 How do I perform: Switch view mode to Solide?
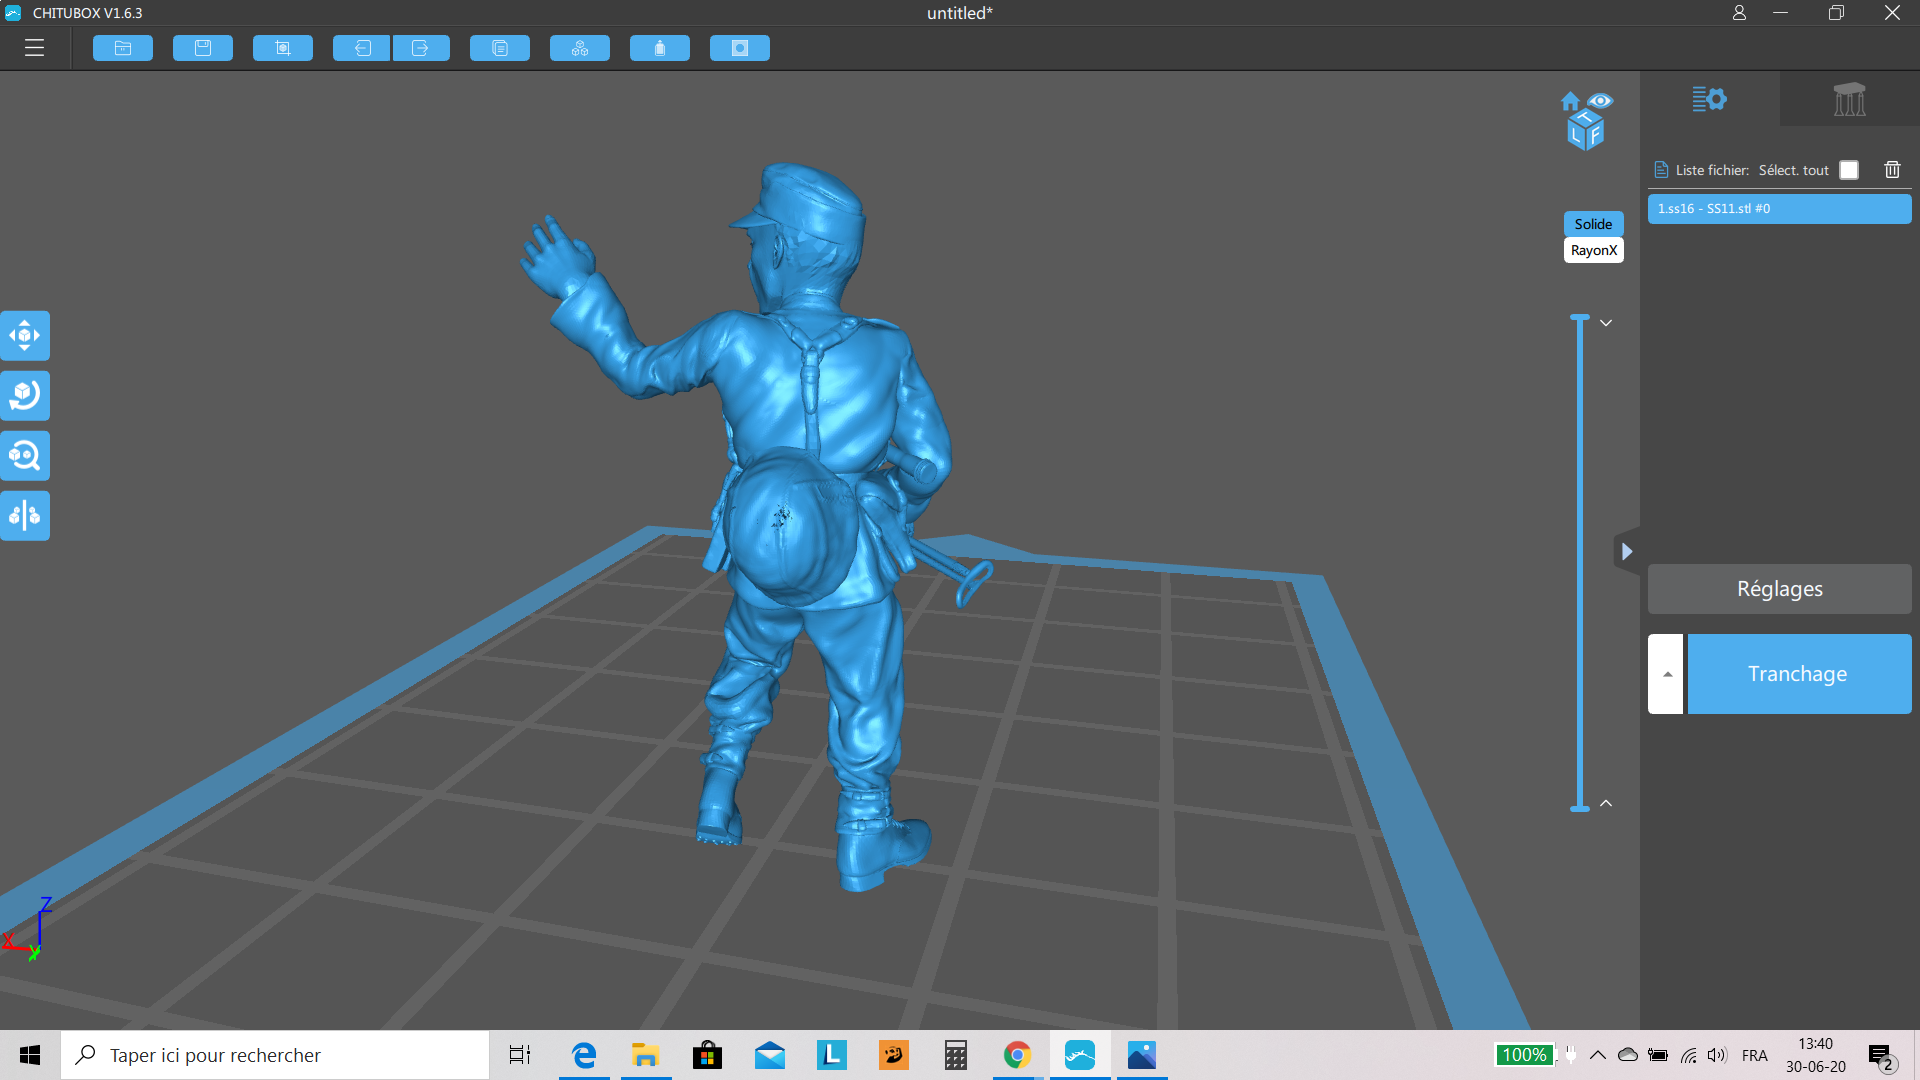click(1593, 224)
